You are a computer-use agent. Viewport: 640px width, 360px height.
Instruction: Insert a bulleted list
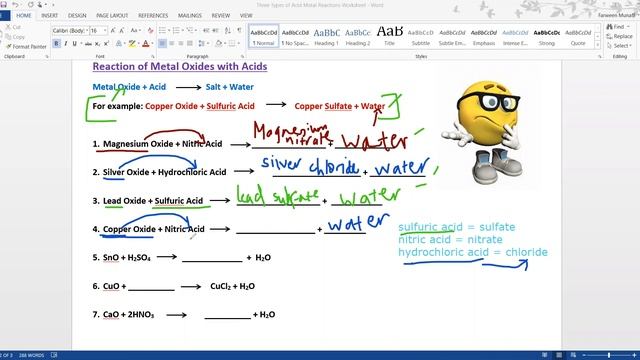click(x=162, y=31)
